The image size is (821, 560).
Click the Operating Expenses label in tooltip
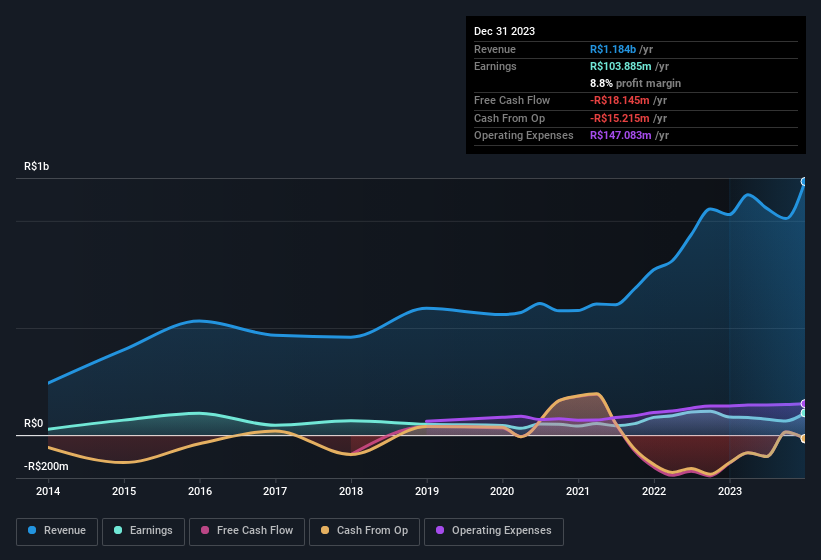tap(524, 136)
